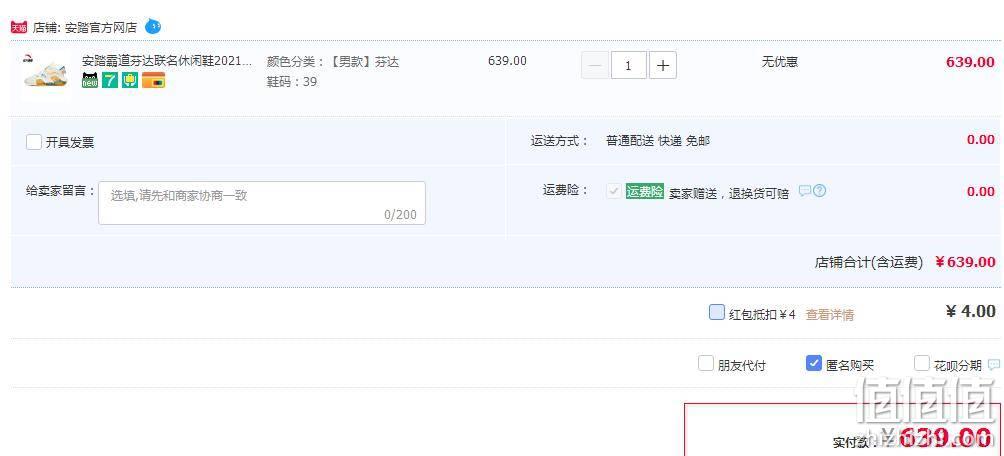This screenshot has height=456, width=1004.
Task: Open the blue Wangwang chat icon
Action: pyautogui.click(x=152, y=26)
